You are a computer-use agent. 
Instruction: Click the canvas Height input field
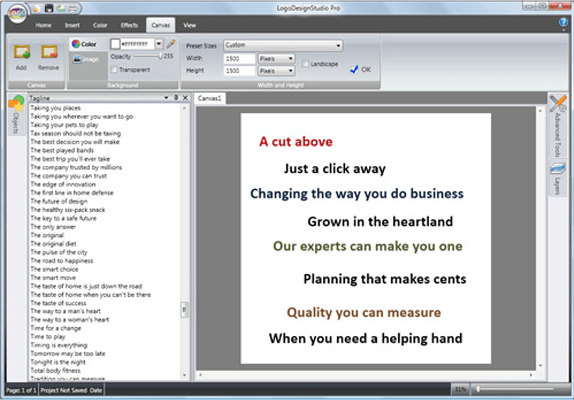pyautogui.click(x=239, y=71)
